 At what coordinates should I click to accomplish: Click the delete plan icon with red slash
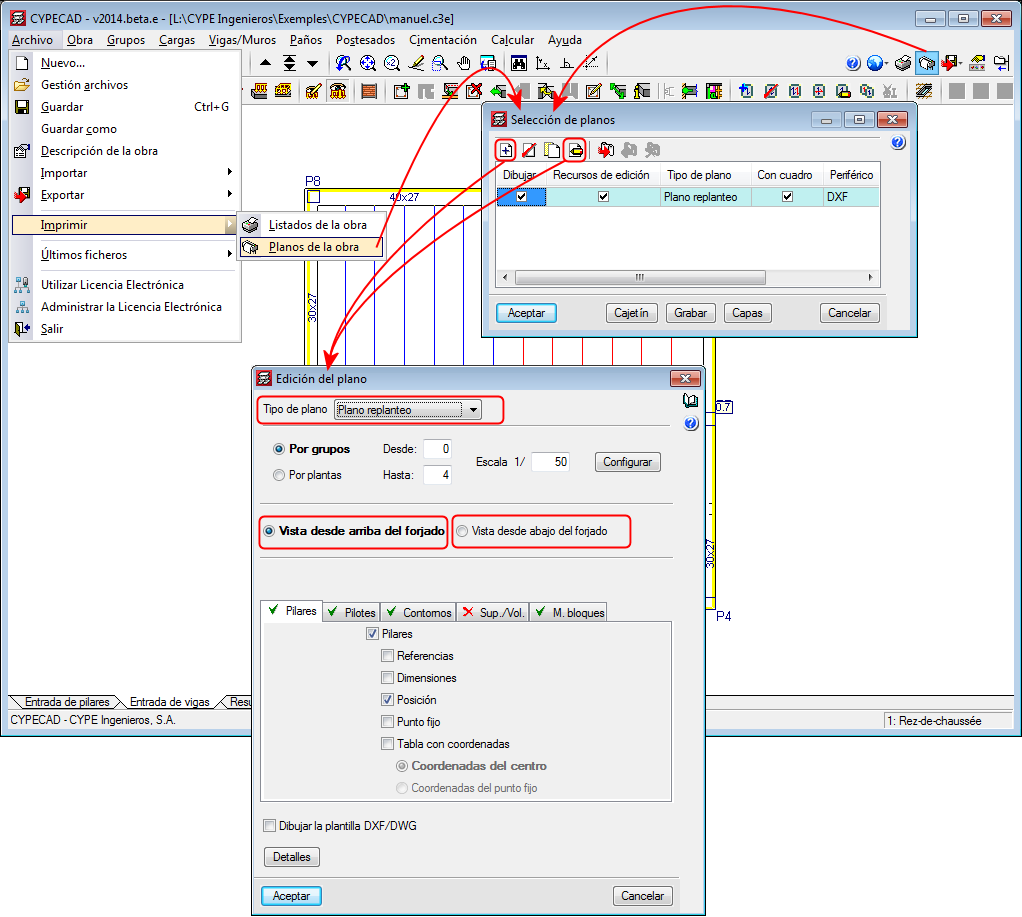click(x=529, y=151)
